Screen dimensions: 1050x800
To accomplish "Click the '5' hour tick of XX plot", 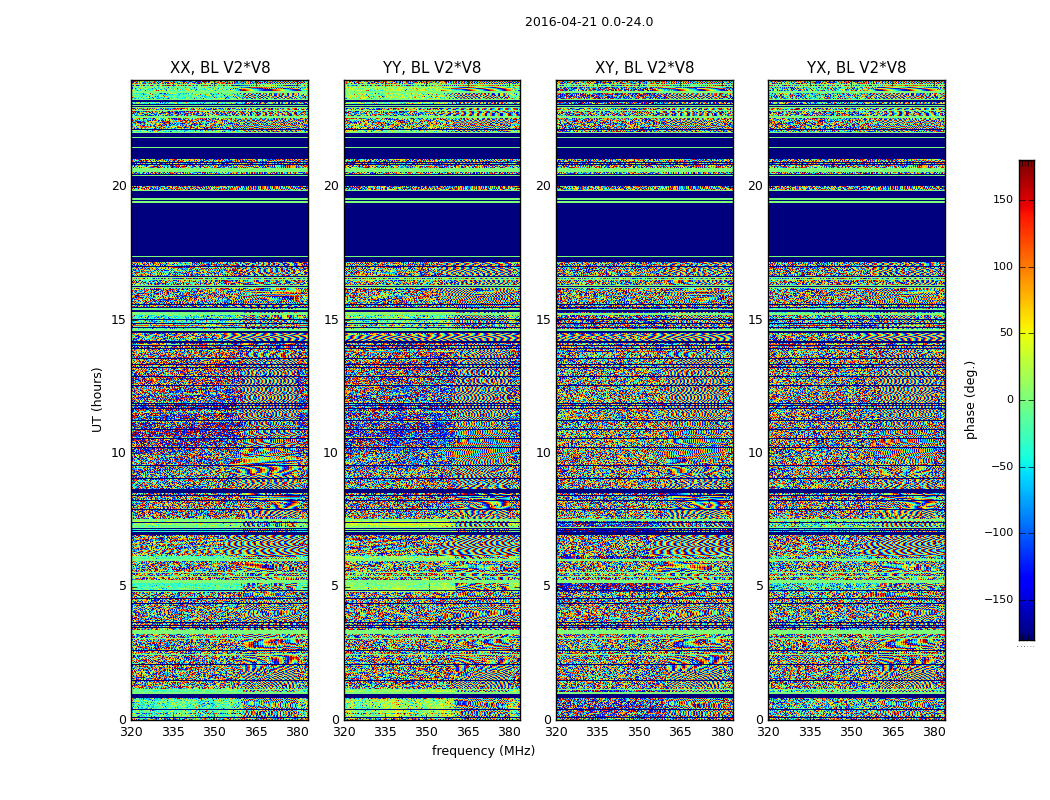I will click(x=123, y=586).
